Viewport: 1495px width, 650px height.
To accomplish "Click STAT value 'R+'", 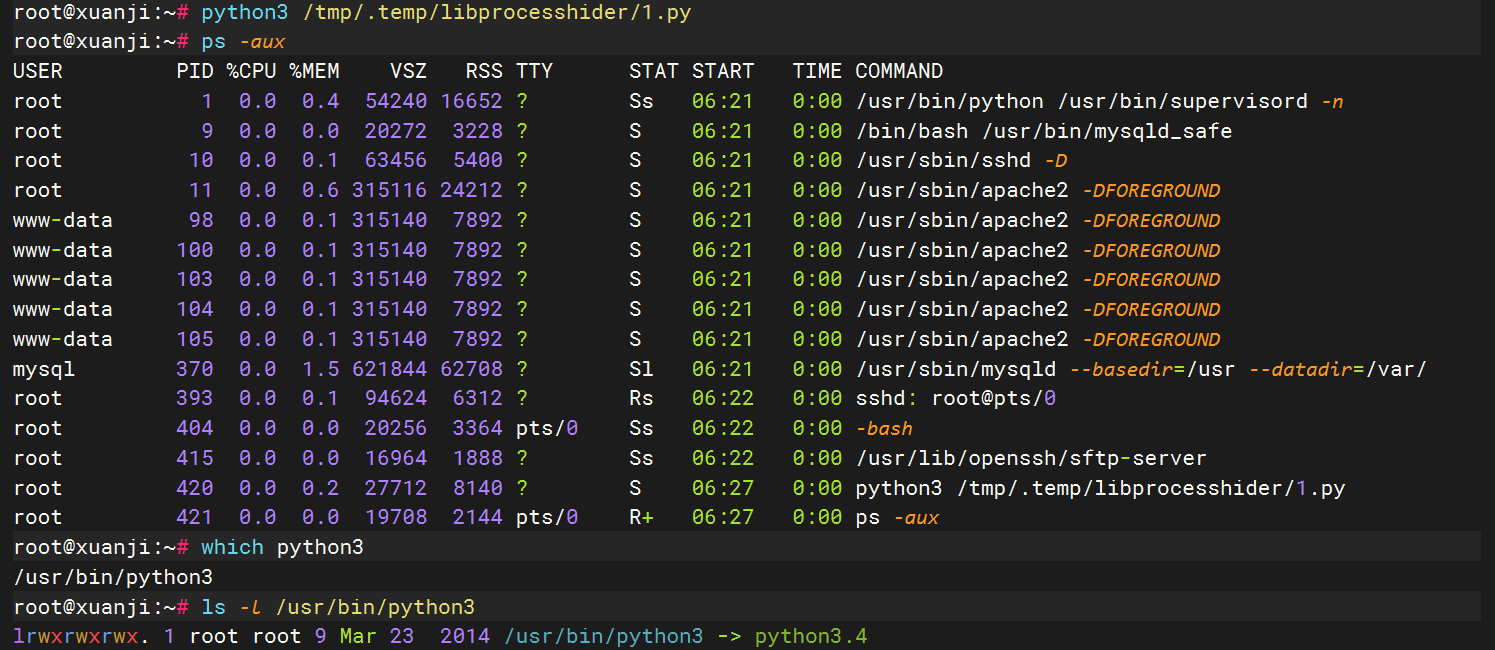I will tap(641, 517).
